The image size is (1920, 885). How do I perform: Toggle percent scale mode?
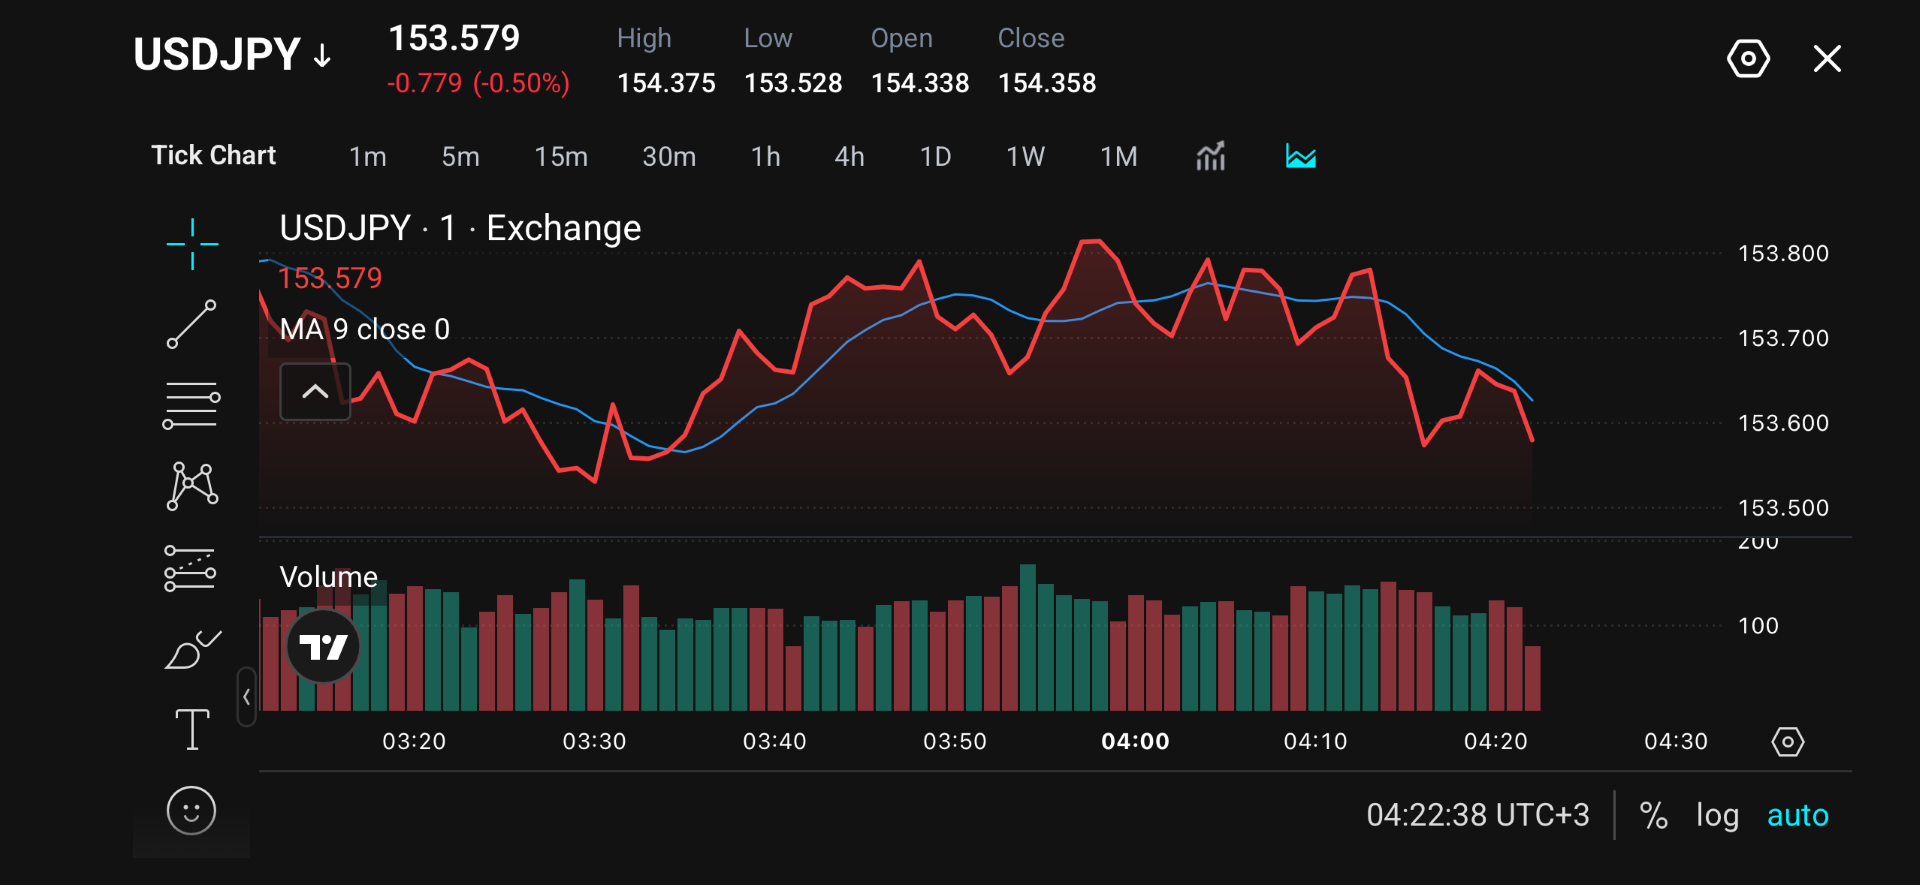1654,815
